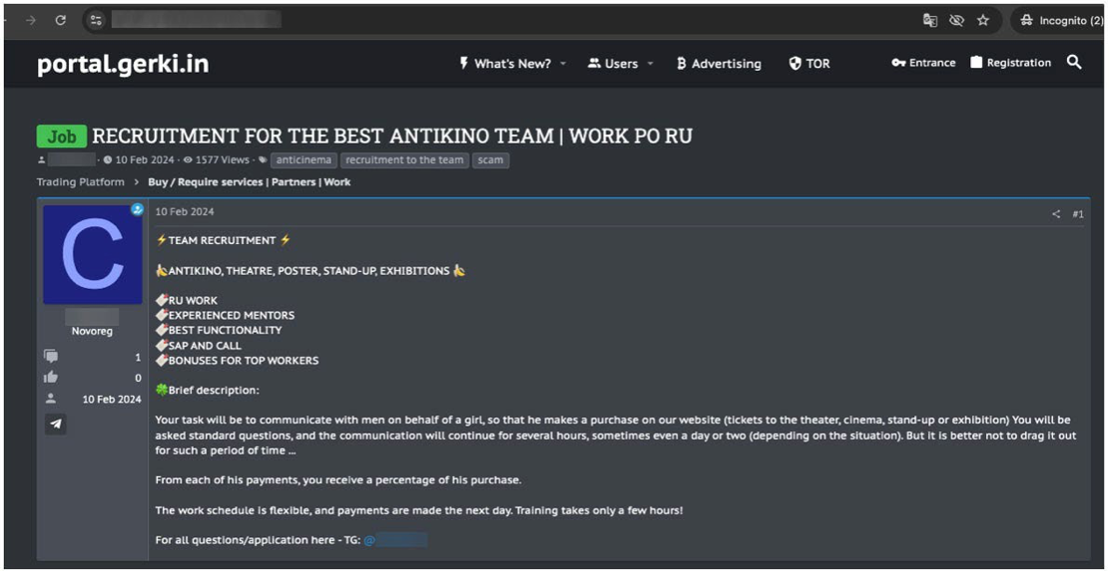Click the Novoreg user title
The width and height of the screenshot is (1112, 577).
92,331
